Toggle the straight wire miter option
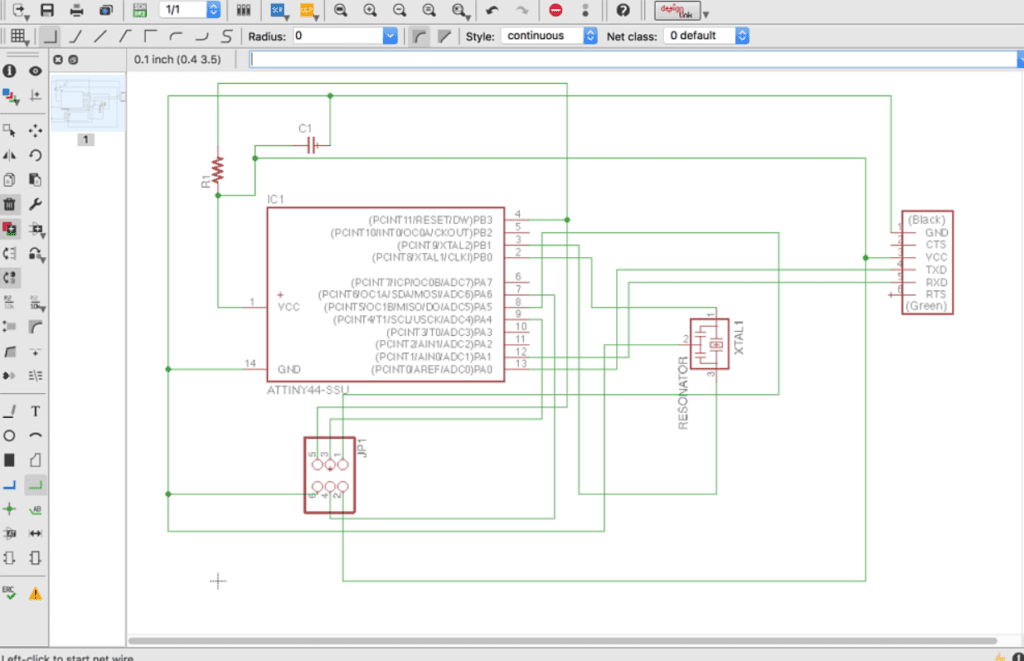1024x661 pixels. click(442, 36)
